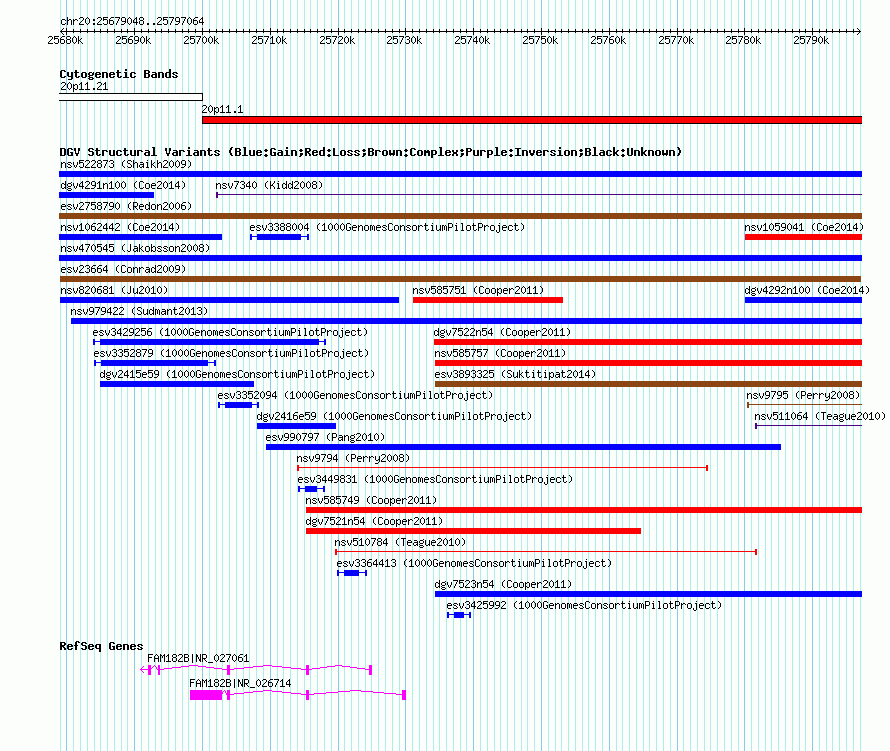This screenshot has width=890, height=751.
Task: Click the nsv510784 (Teague2010) label text
Action: click(x=400, y=542)
